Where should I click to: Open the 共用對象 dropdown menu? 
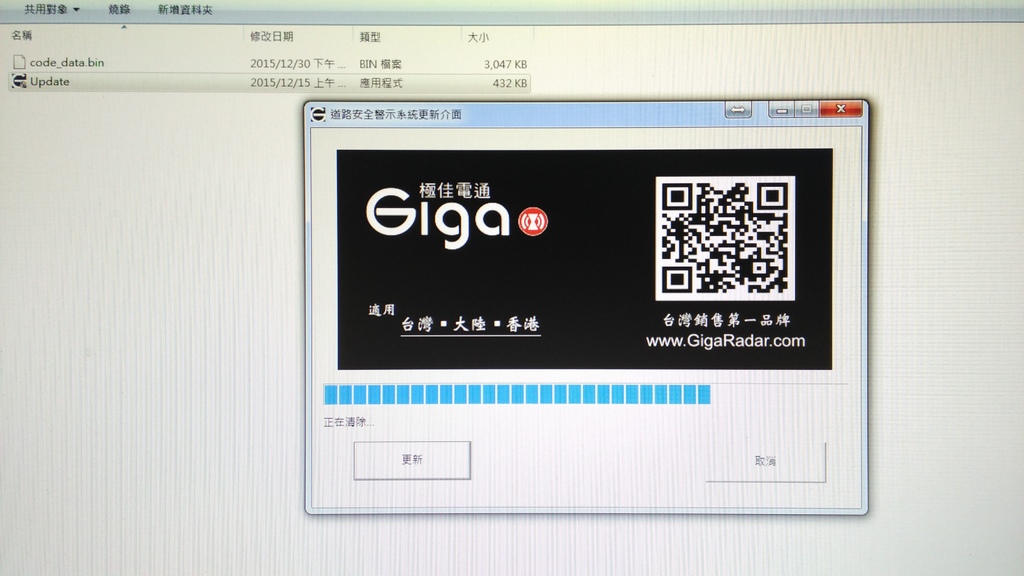(52, 9)
